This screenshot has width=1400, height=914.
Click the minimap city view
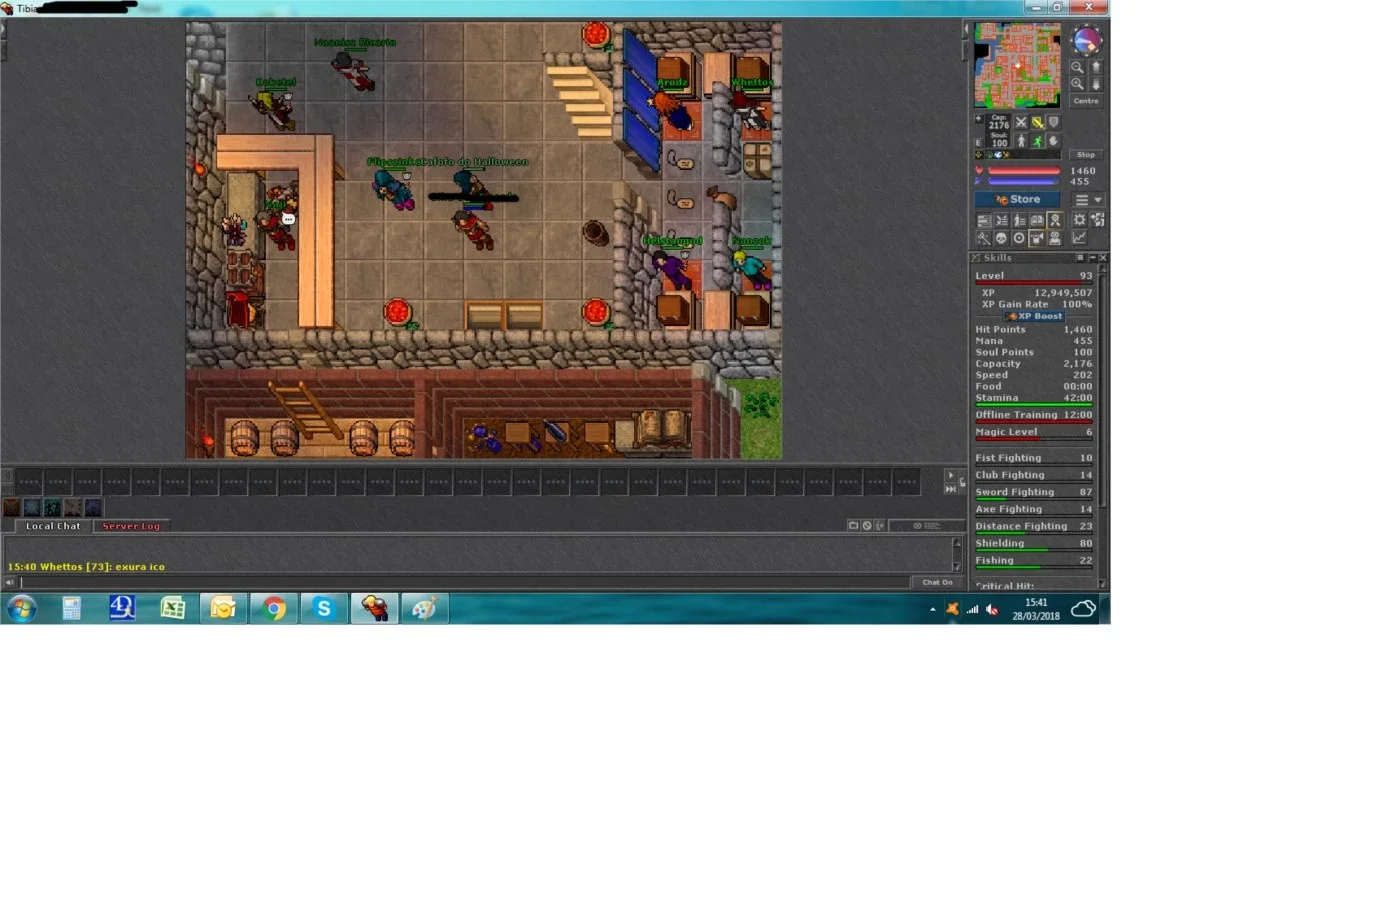[x=1017, y=64]
